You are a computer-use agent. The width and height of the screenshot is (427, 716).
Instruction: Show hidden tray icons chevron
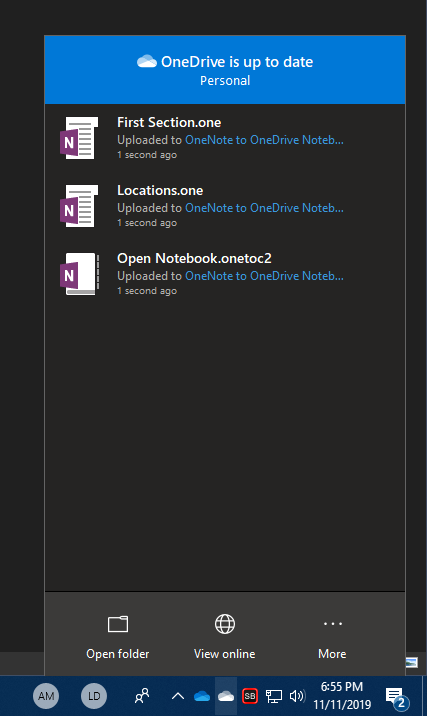tap(178, 696)
